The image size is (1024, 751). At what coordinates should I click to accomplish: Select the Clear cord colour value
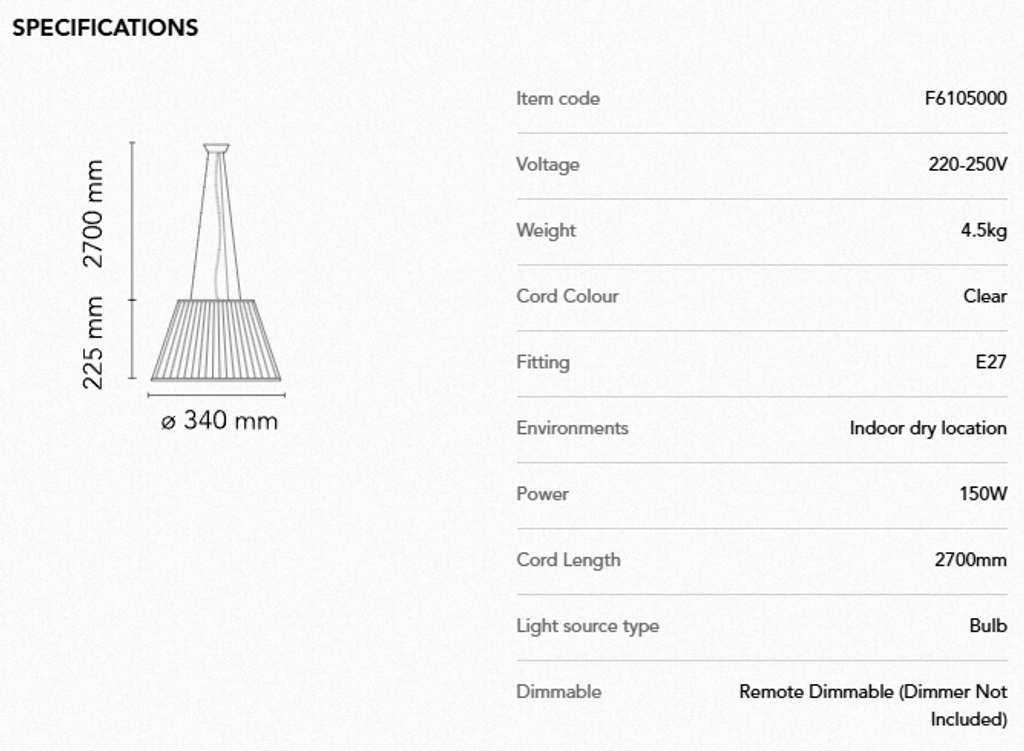coord(985,296)
